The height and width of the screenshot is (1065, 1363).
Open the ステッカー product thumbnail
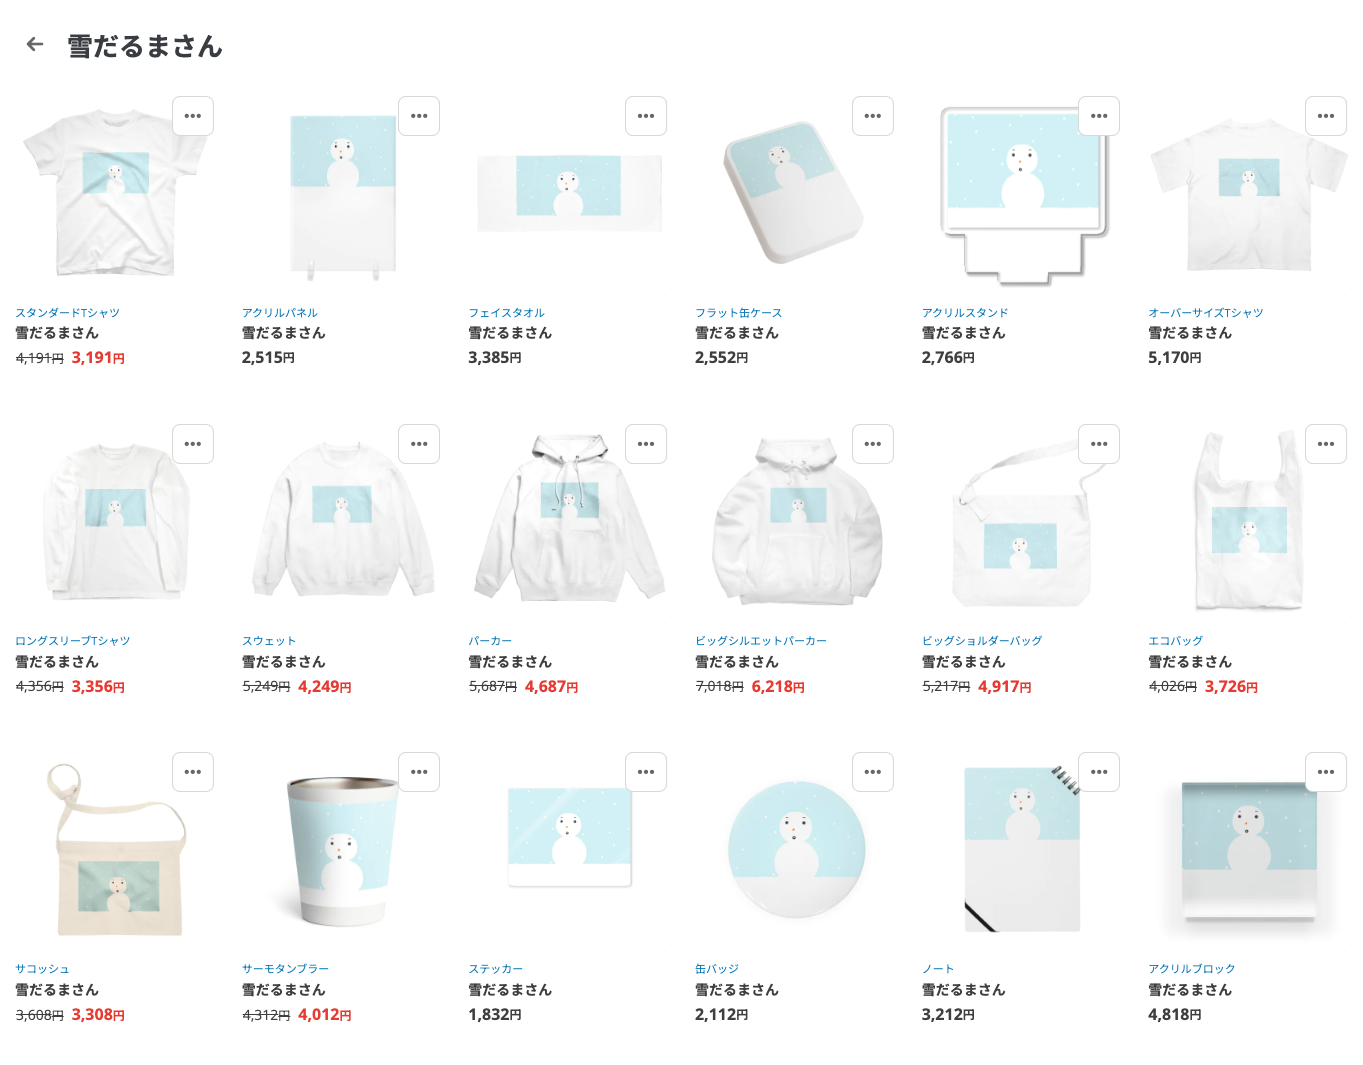click(x=569, y=836)
